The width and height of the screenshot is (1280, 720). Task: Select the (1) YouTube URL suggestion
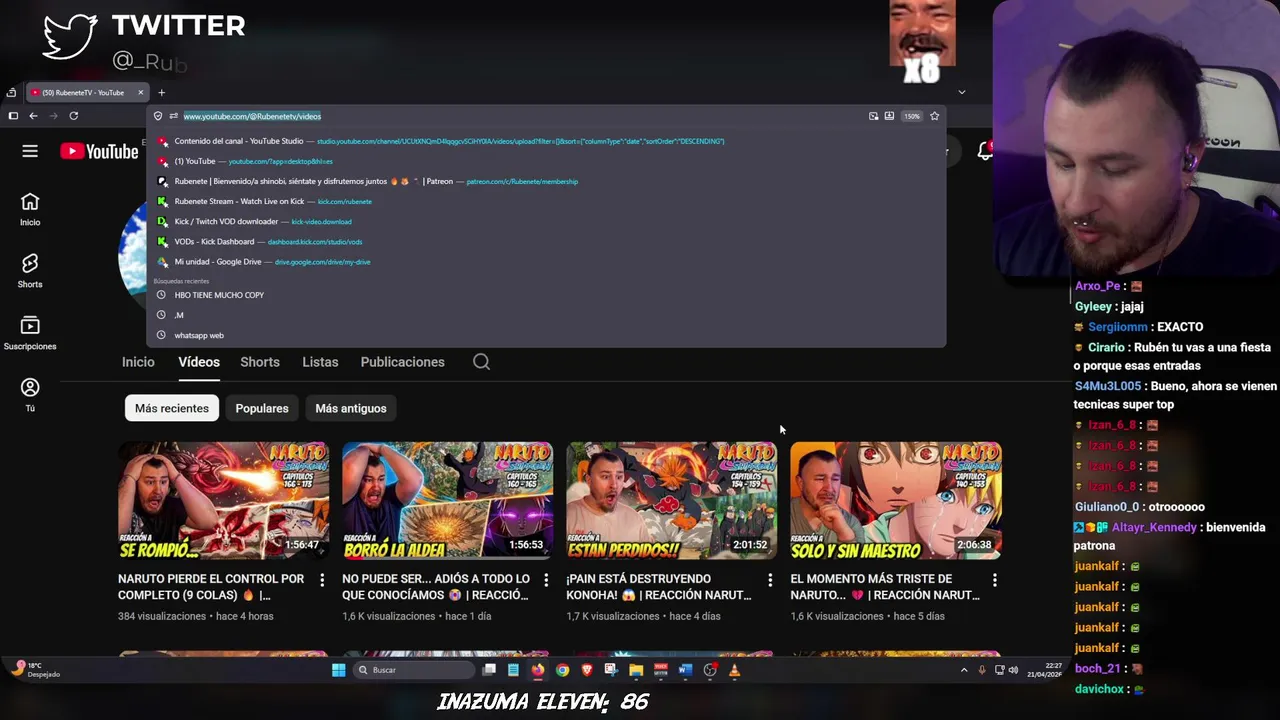(x=546, y=161)
